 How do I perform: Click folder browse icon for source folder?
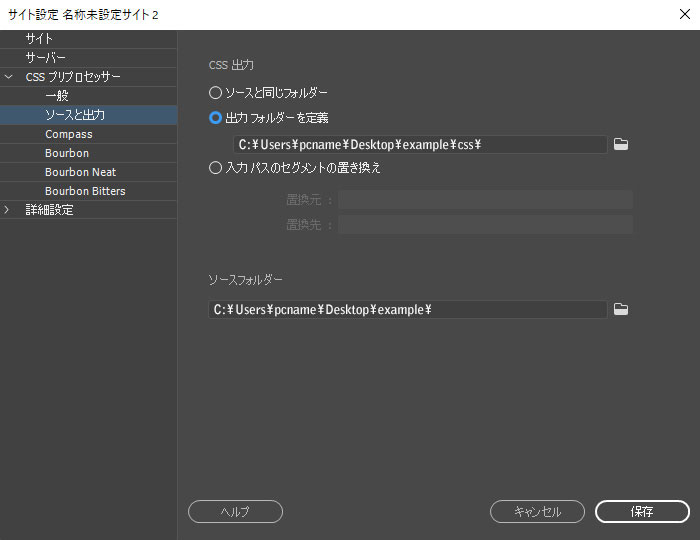(621, 309)
